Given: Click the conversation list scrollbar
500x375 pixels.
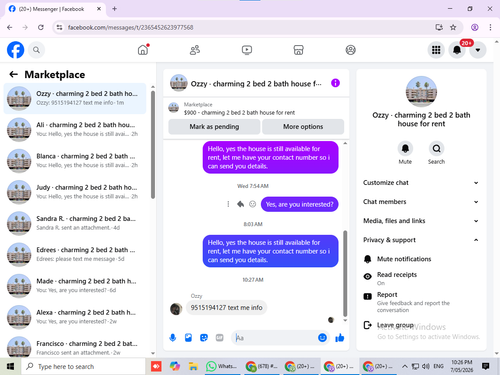Looking at the screenshot, I should click(x=153, y=144).
